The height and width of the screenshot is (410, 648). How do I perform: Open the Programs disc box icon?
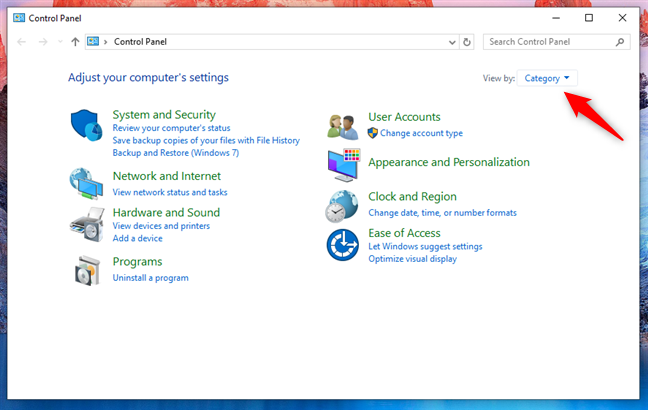pos(87,270)
